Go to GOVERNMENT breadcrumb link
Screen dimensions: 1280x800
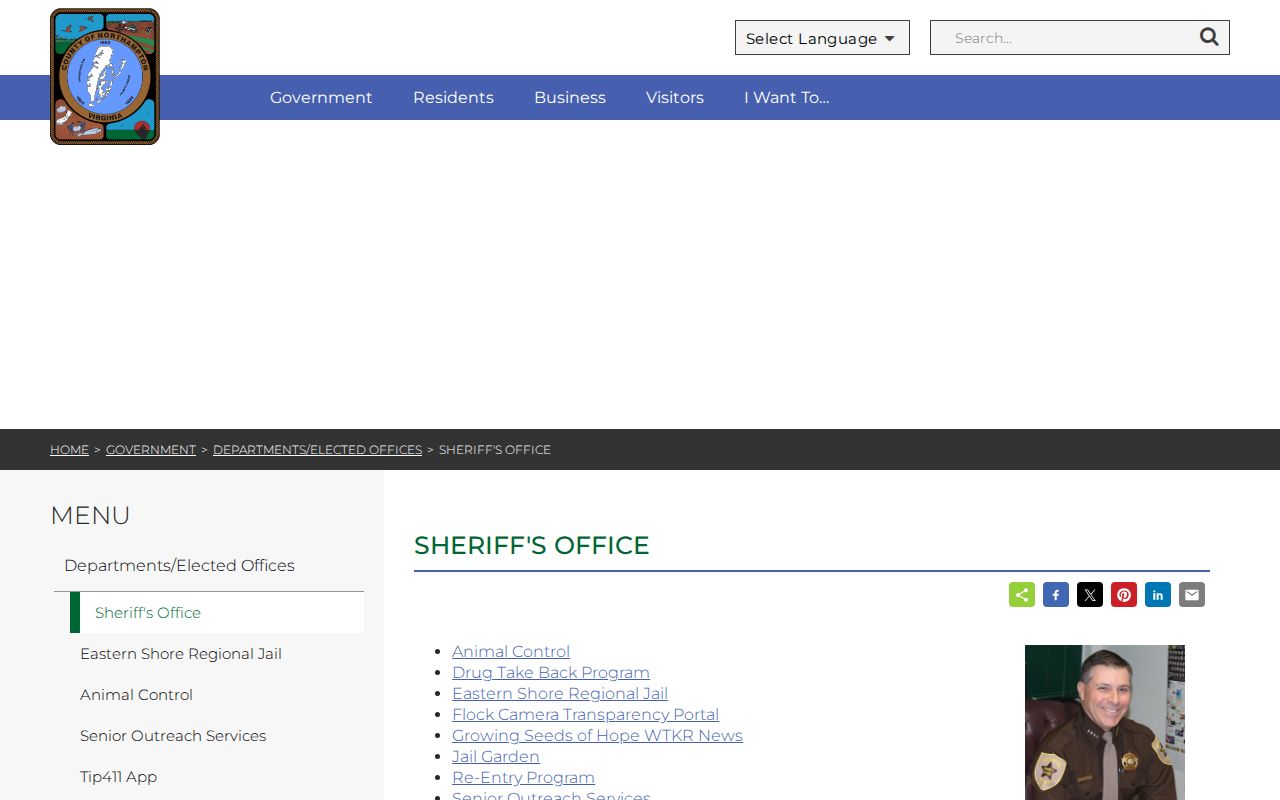(x=151, y=450)
